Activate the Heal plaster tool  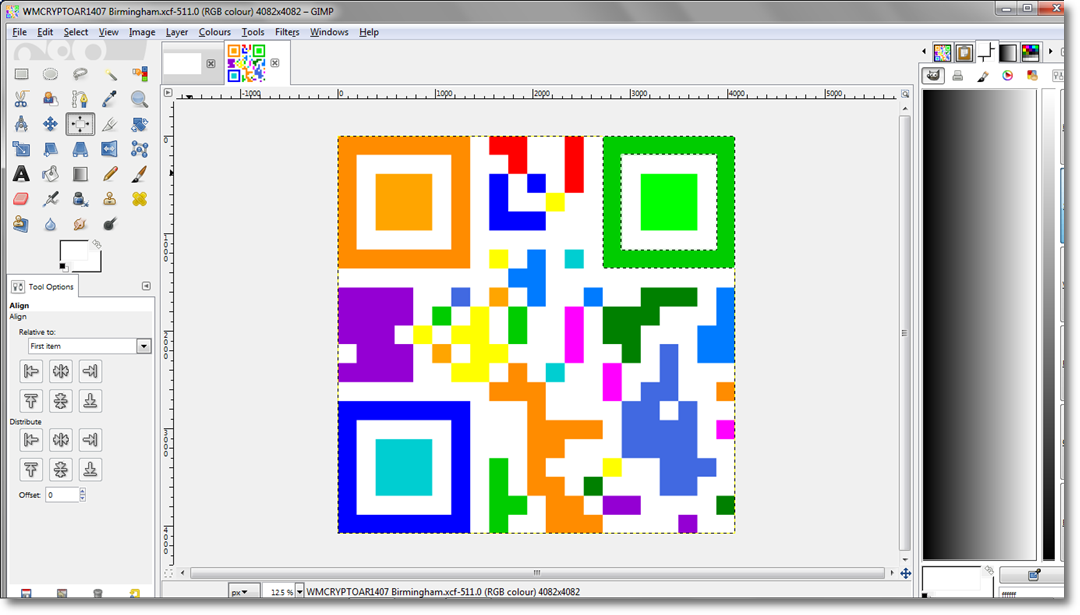tap(139, 199)
